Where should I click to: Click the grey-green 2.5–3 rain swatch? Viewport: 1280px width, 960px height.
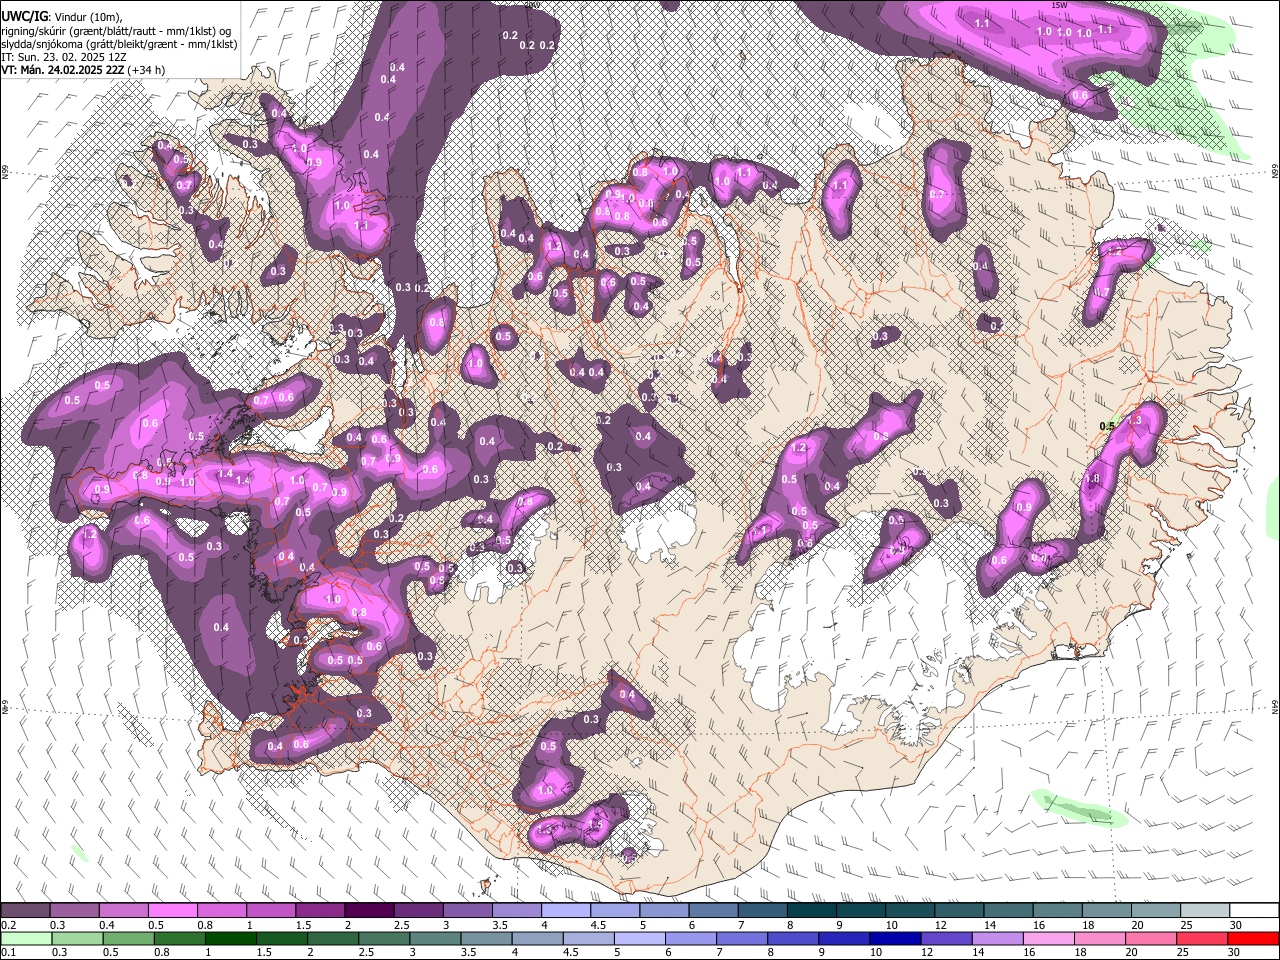pos(383,938)
